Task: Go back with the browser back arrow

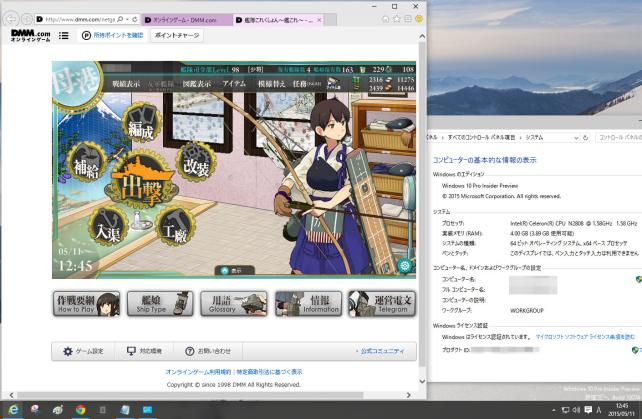Action: 11,19
